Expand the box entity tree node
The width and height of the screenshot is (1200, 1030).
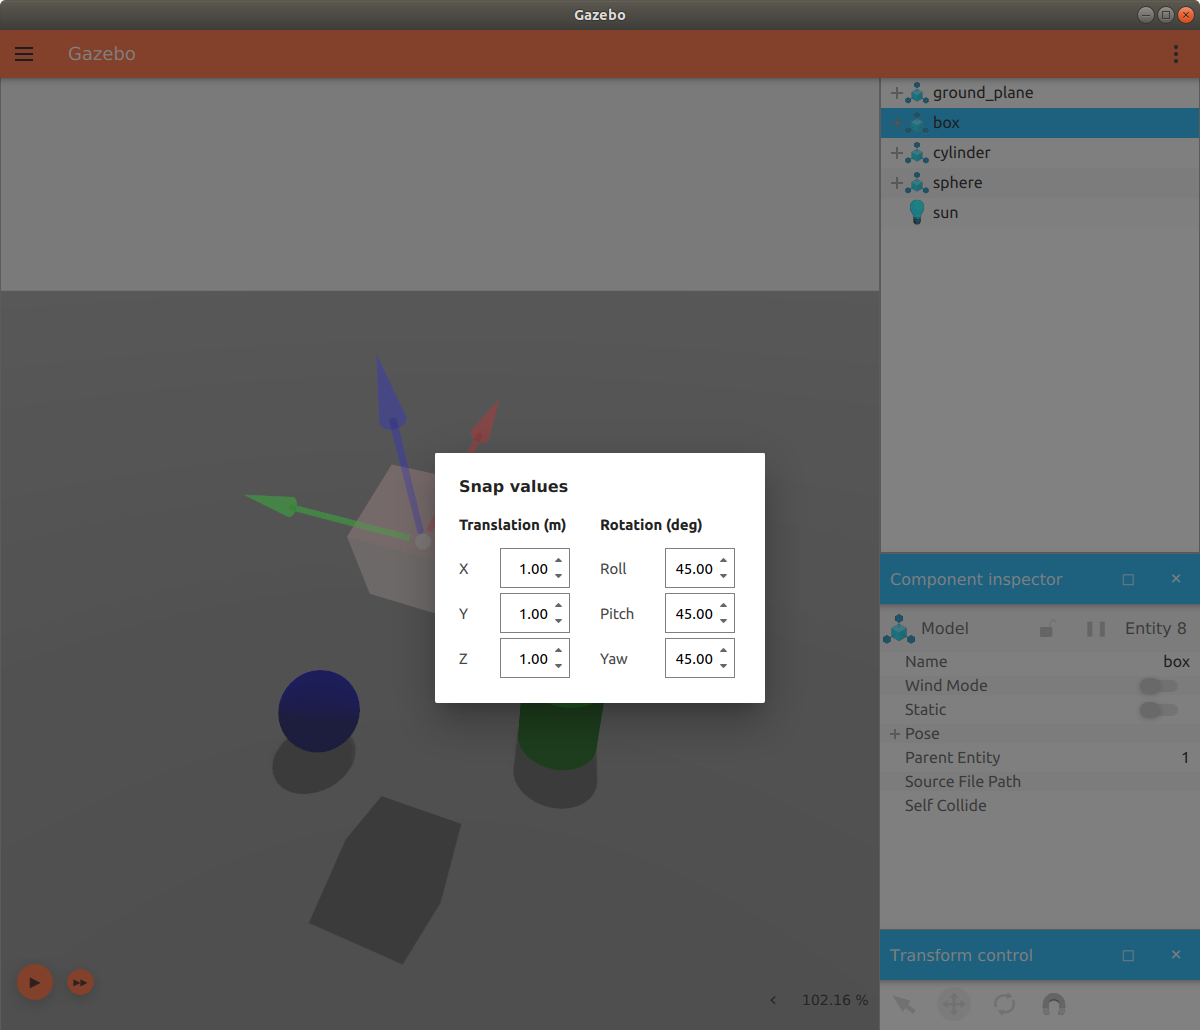pyautogui.click(x=896, y=123)
